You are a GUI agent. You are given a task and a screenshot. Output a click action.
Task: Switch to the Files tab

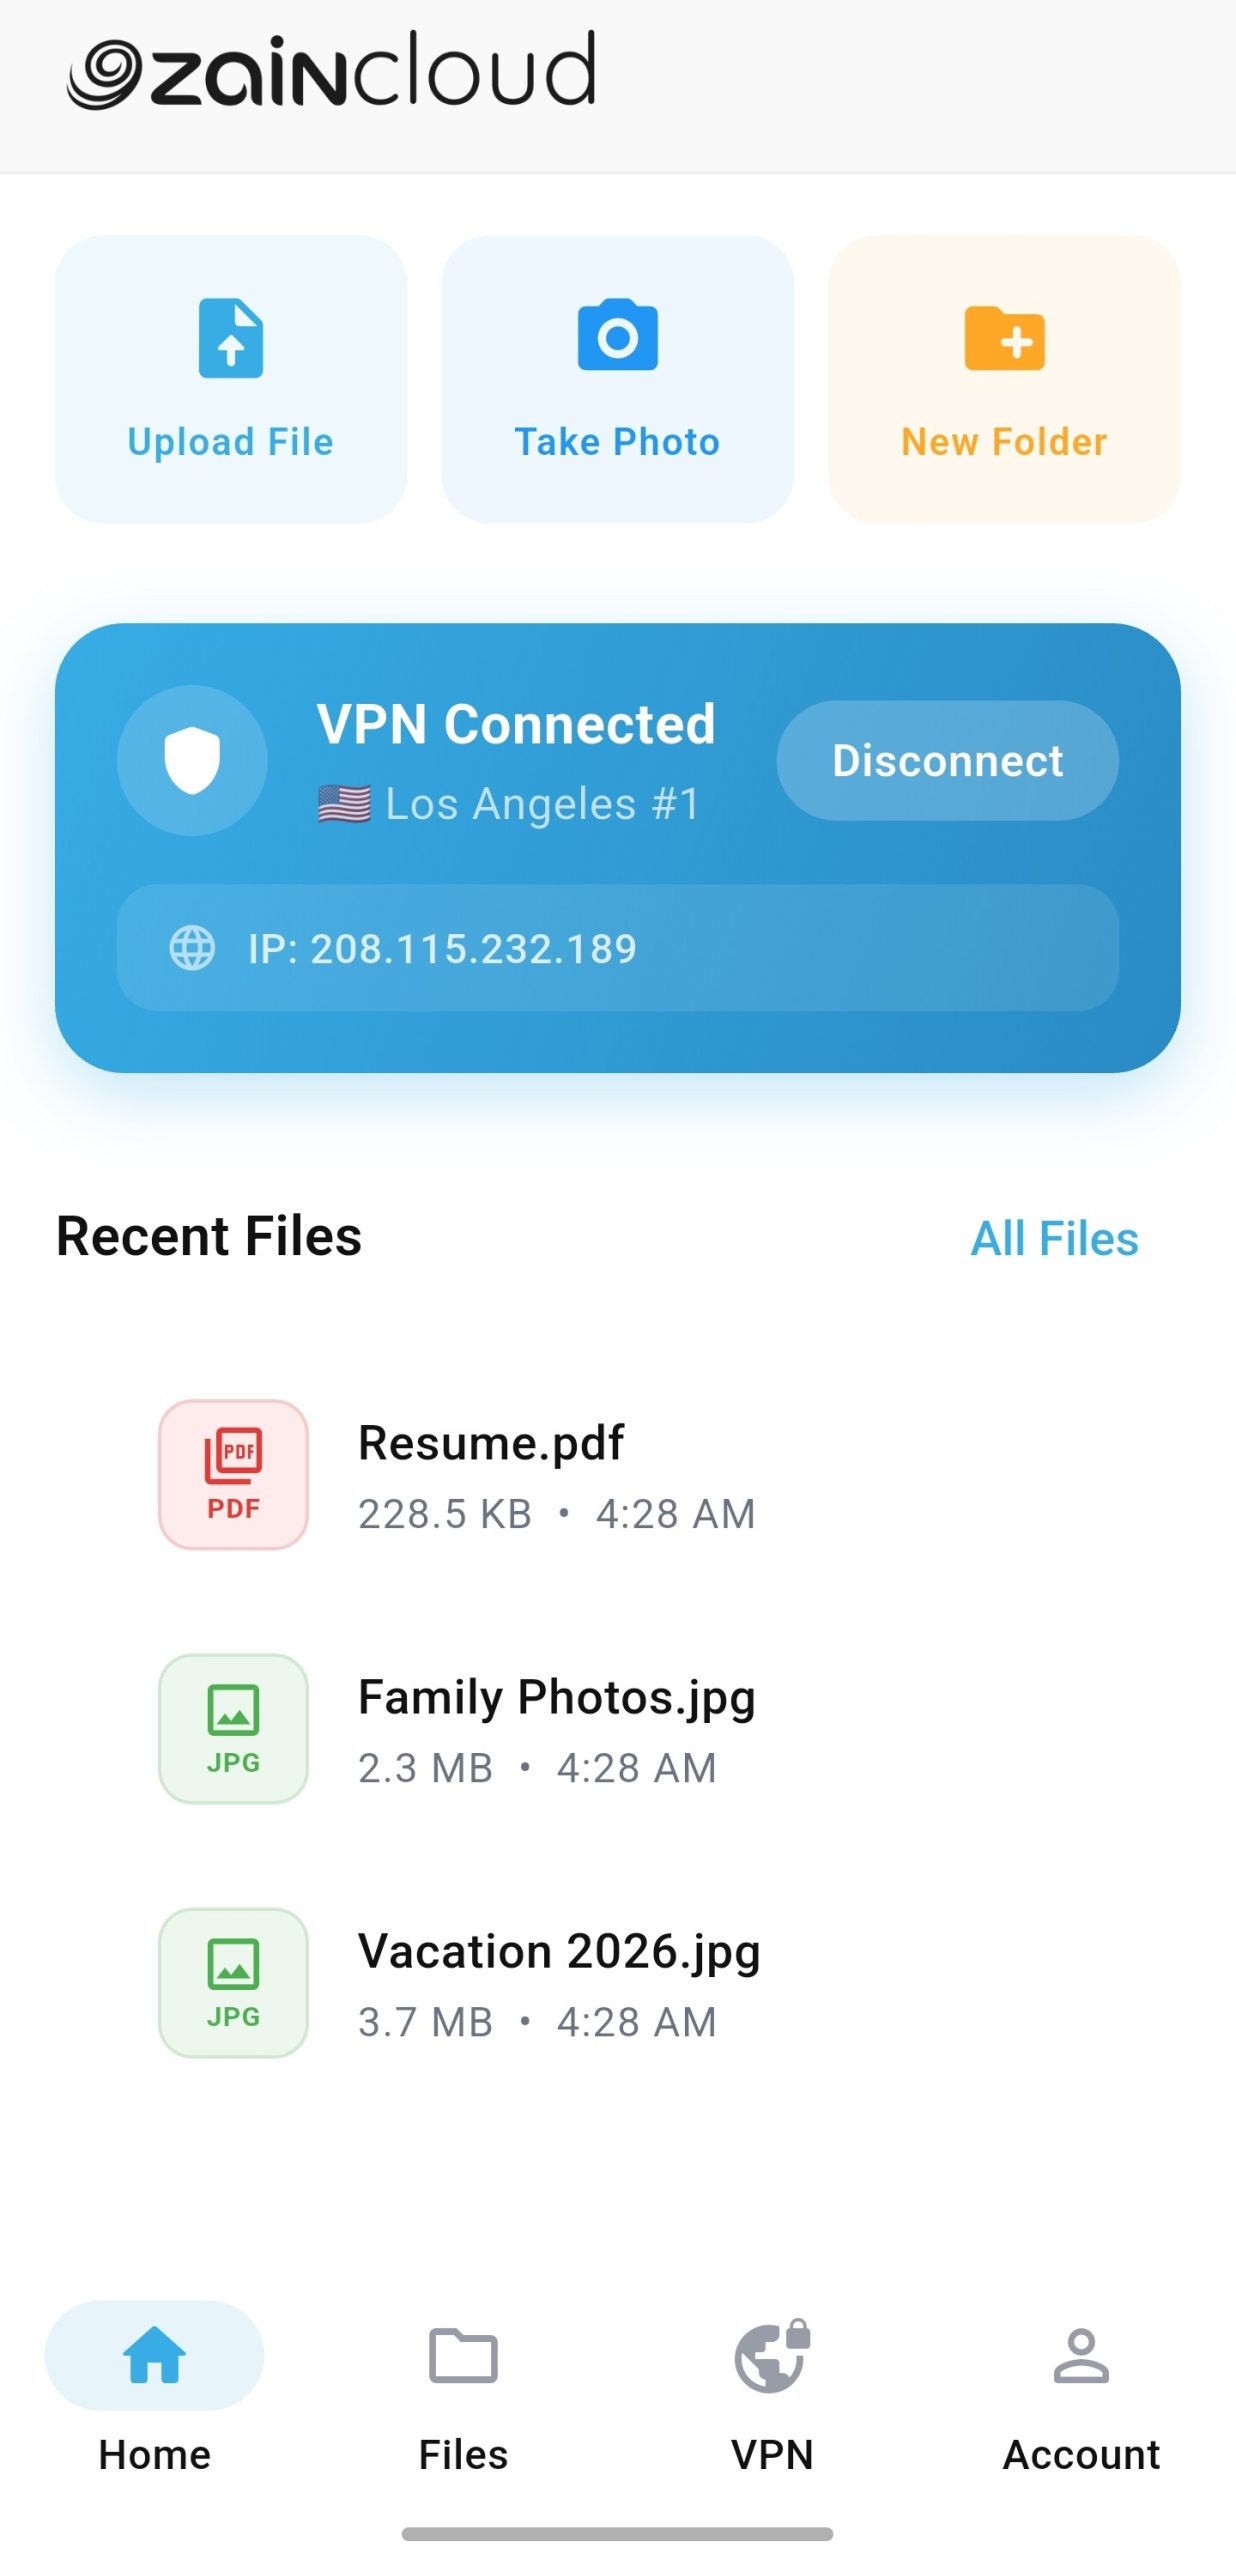pyautogui.click(x=463, y=2396)
